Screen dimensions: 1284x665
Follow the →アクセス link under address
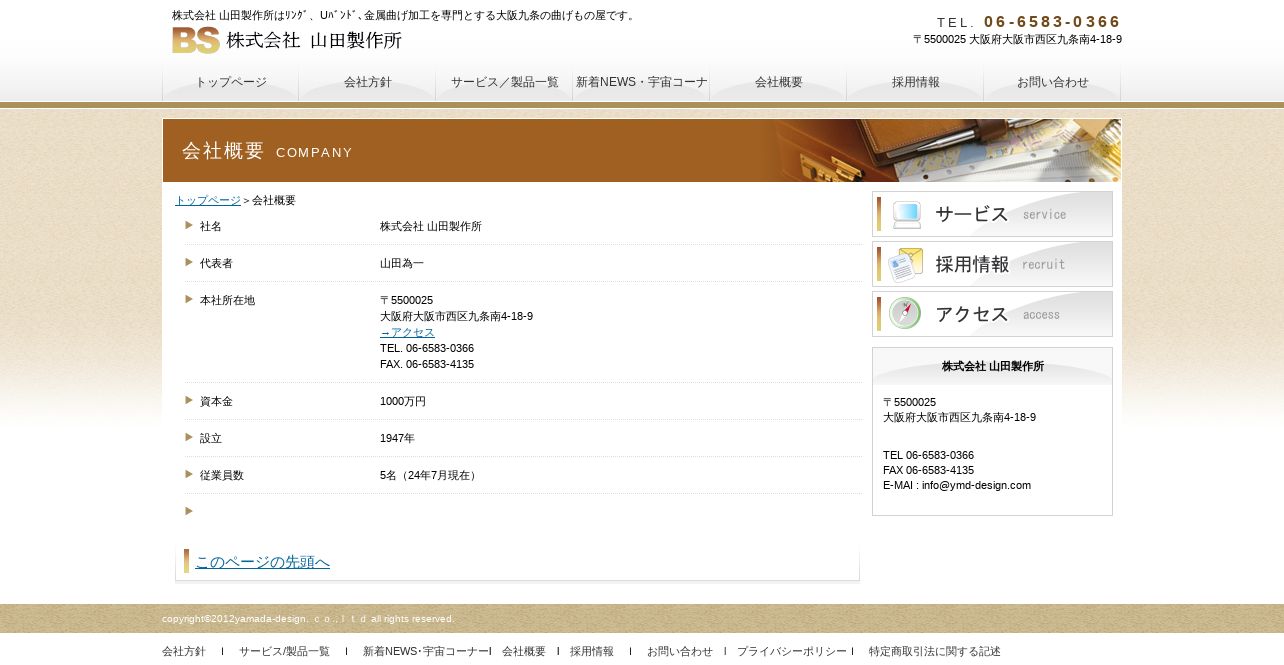pos(407,332)
